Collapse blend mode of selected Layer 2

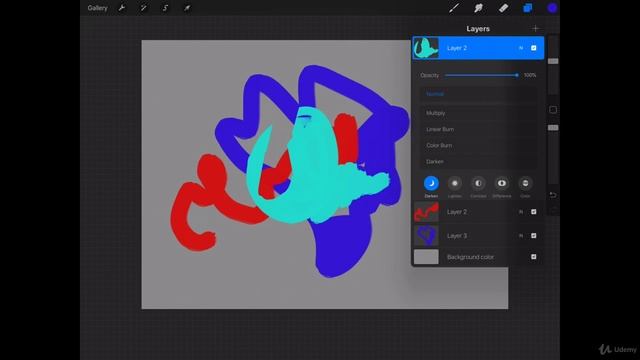(521, 48)
